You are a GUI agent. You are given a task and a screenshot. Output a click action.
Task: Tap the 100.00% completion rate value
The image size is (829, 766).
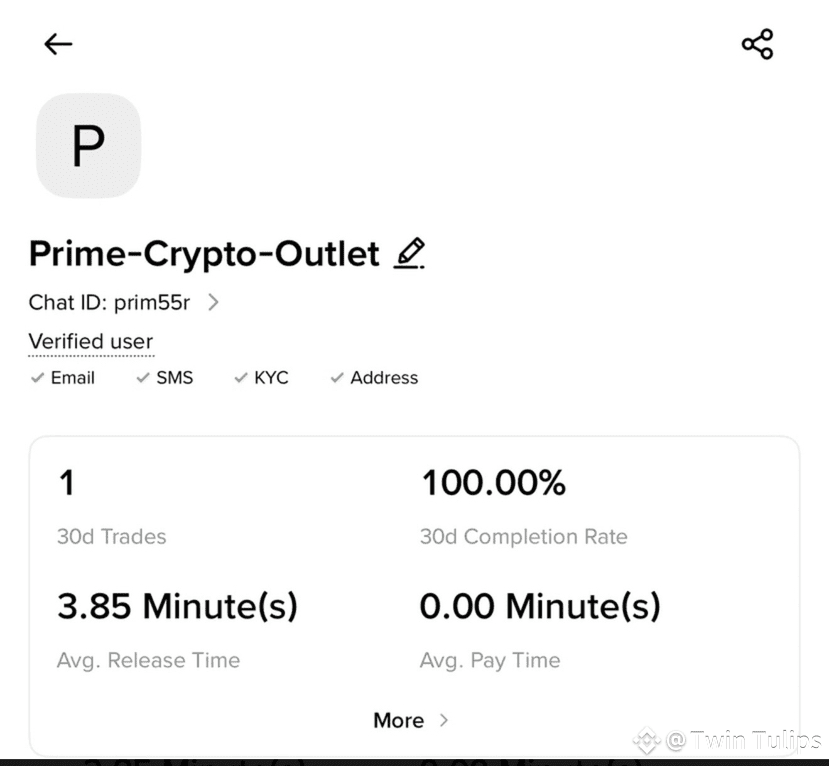[493, 483]
